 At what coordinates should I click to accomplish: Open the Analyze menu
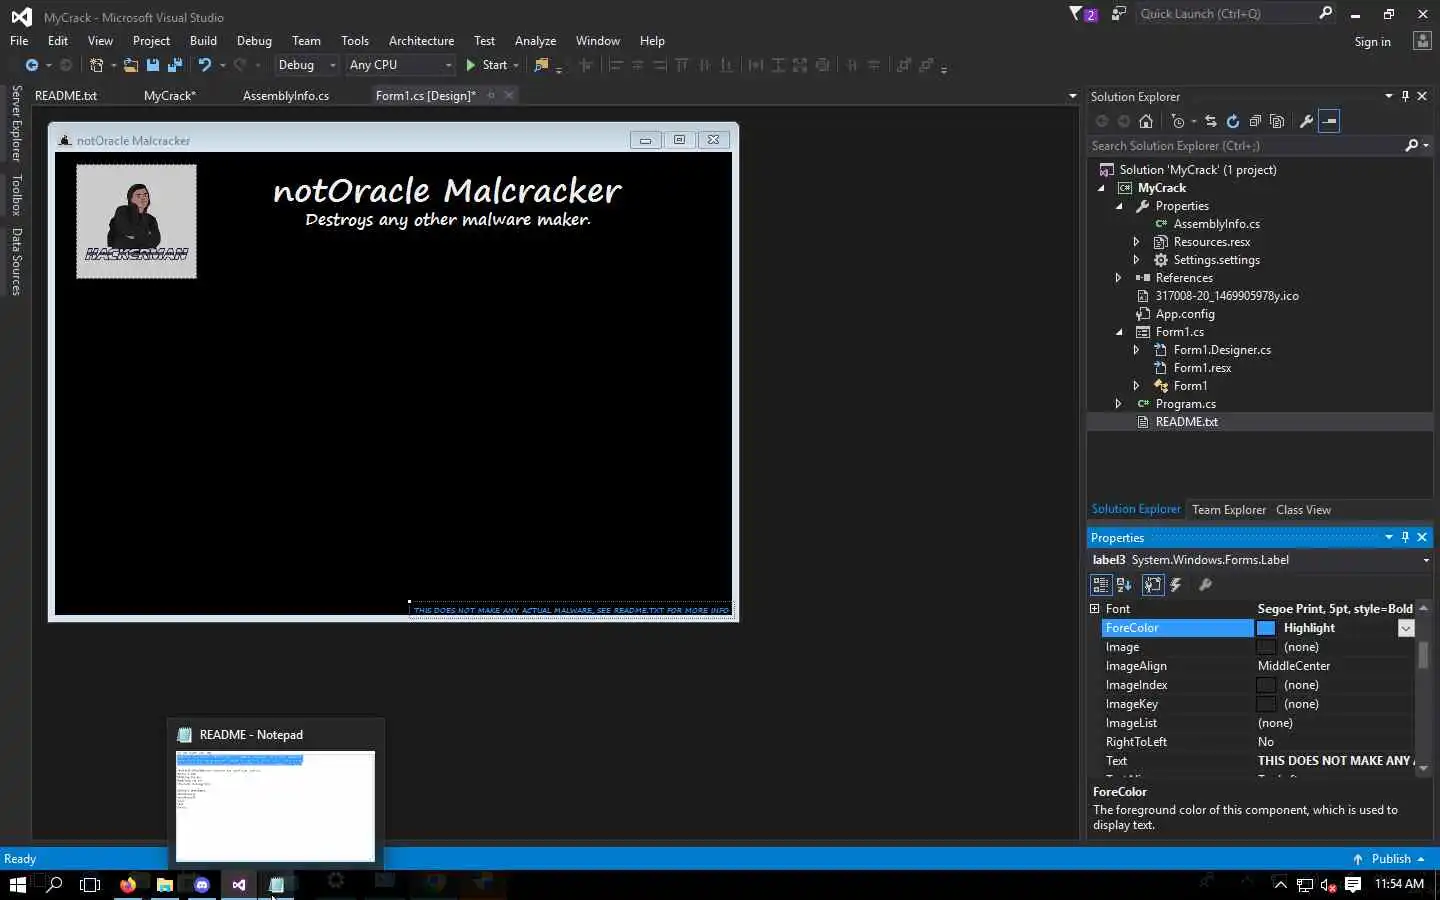tap(535, 41)
